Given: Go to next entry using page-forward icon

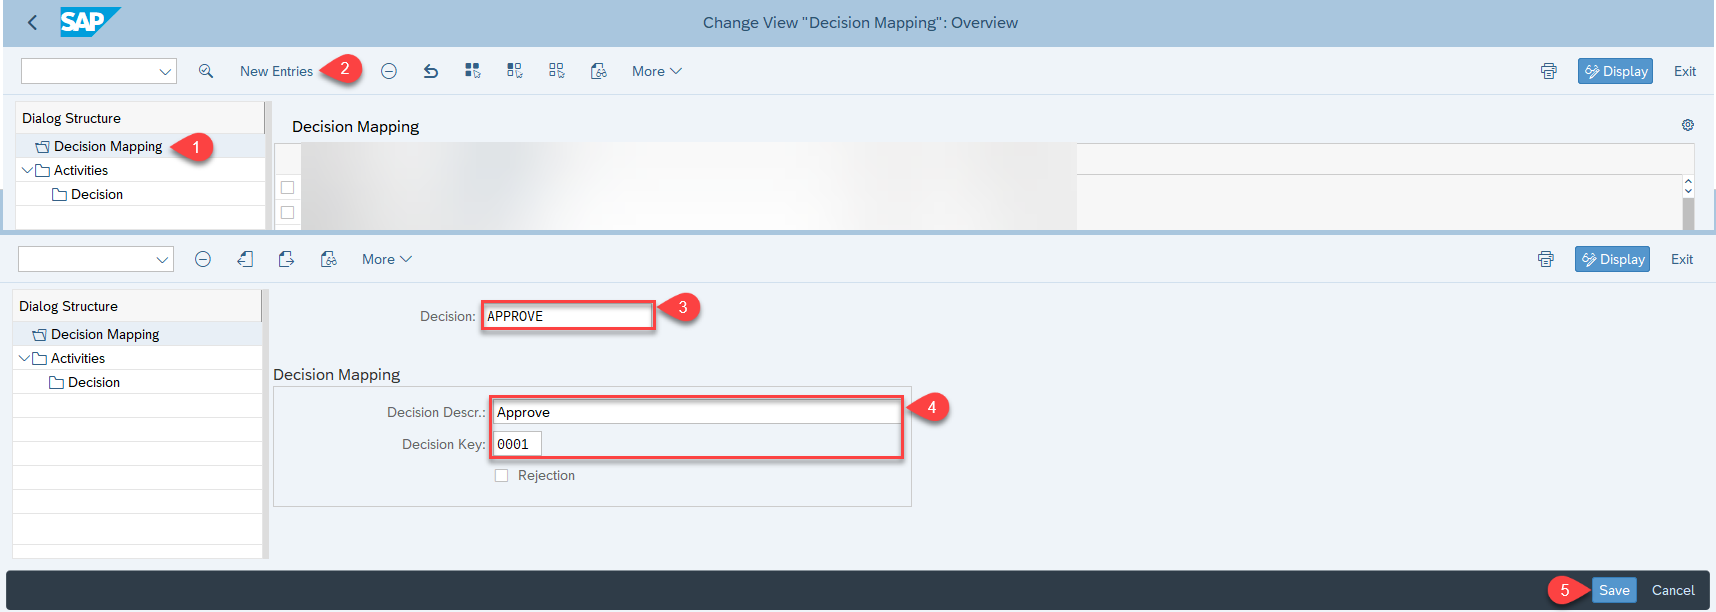Looking at the screenshot, I should 287,259.
